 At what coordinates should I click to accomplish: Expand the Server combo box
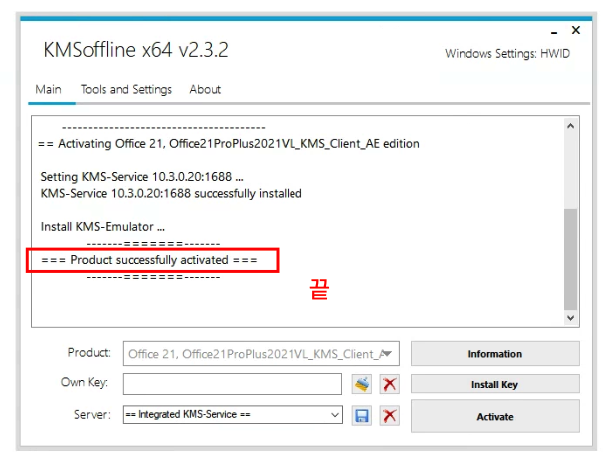coord(233,415)
